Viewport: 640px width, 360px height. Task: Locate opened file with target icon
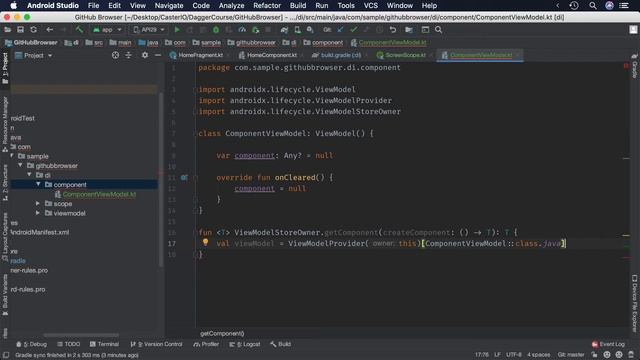point(116,55)
